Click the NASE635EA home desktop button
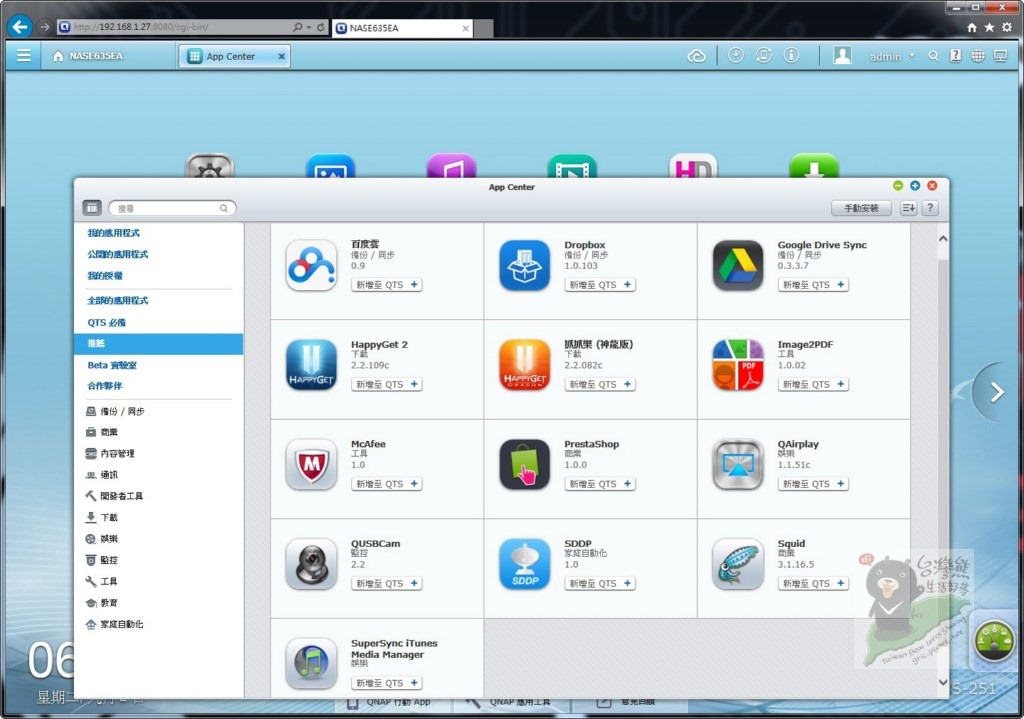The height and width of the screenshot is (719, 1024). click(88, 56)
